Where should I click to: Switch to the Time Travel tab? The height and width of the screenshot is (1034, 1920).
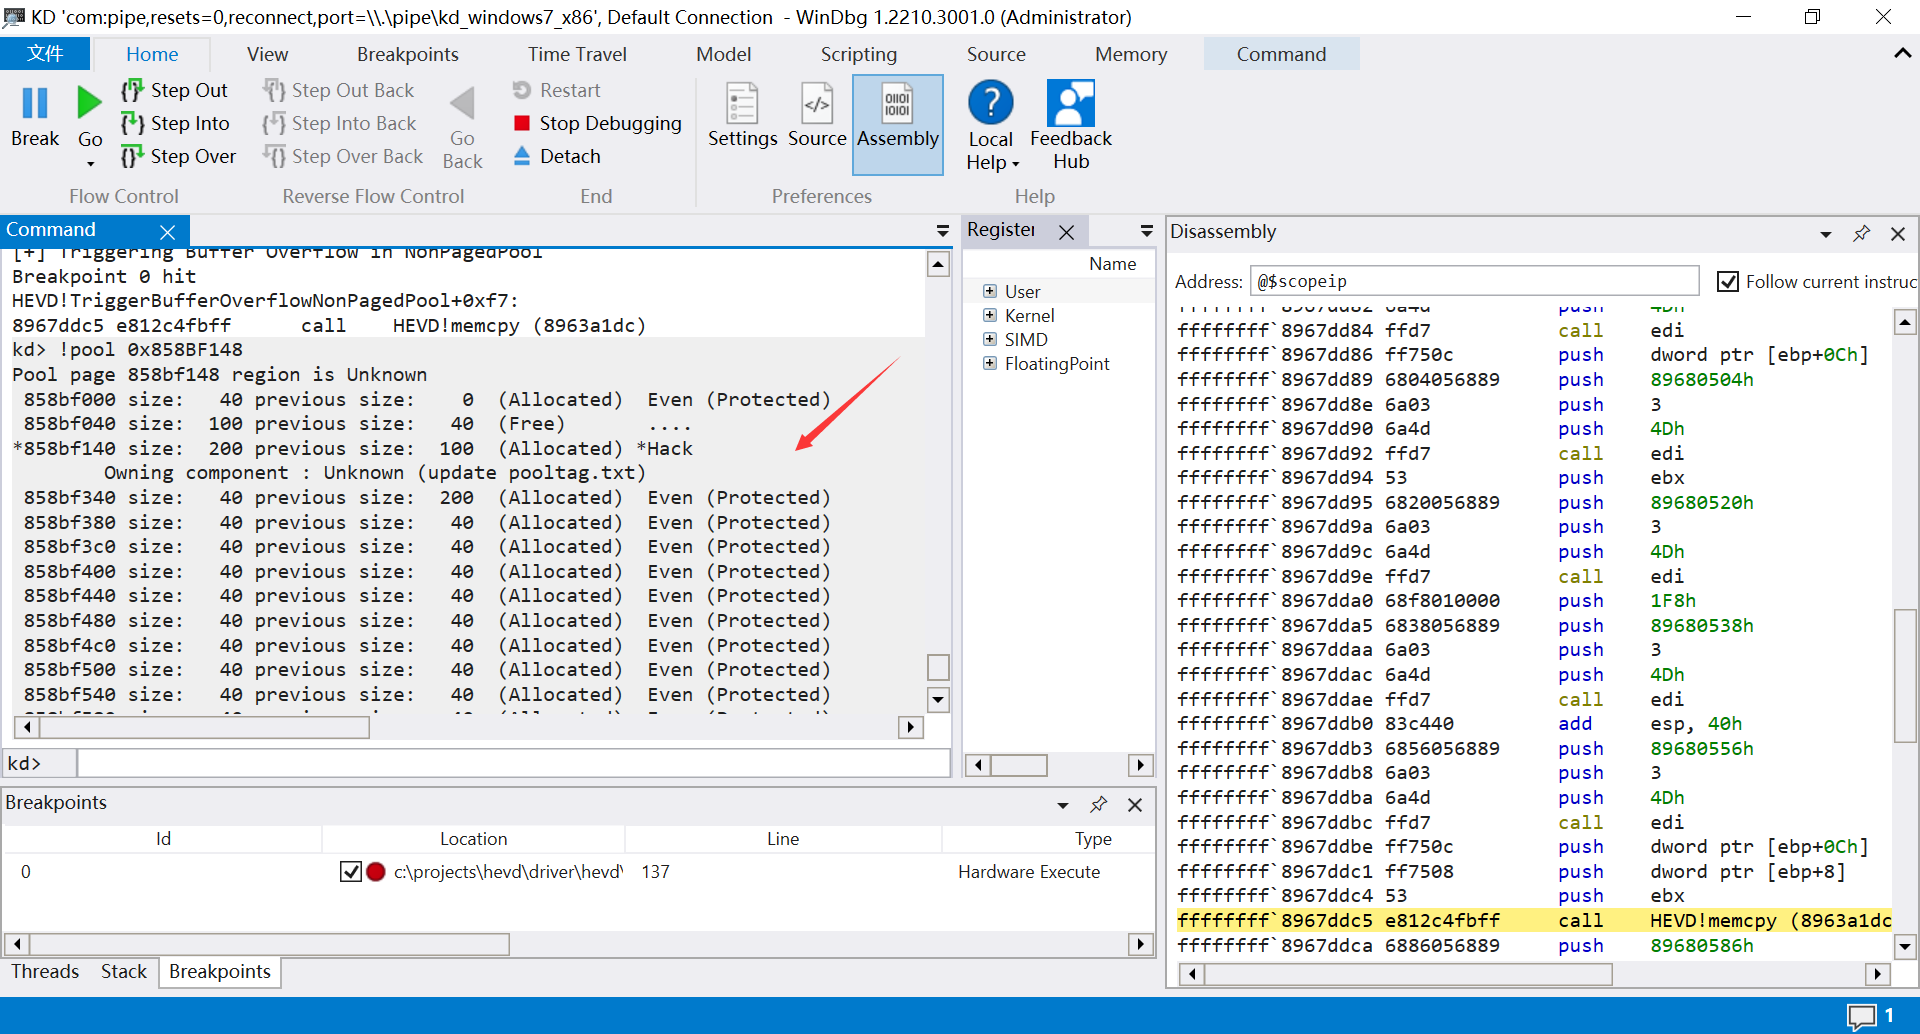click(577, 54)
